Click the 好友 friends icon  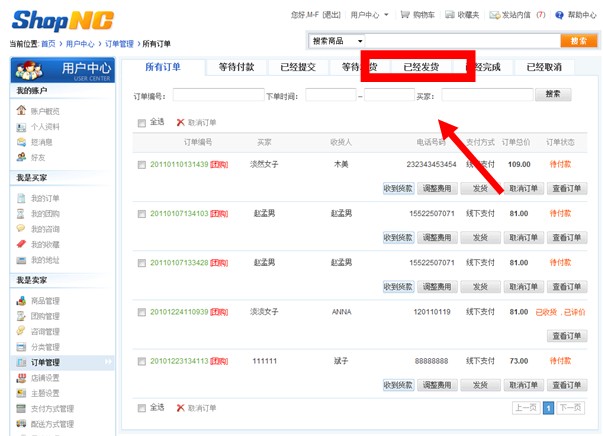[21, 157]
